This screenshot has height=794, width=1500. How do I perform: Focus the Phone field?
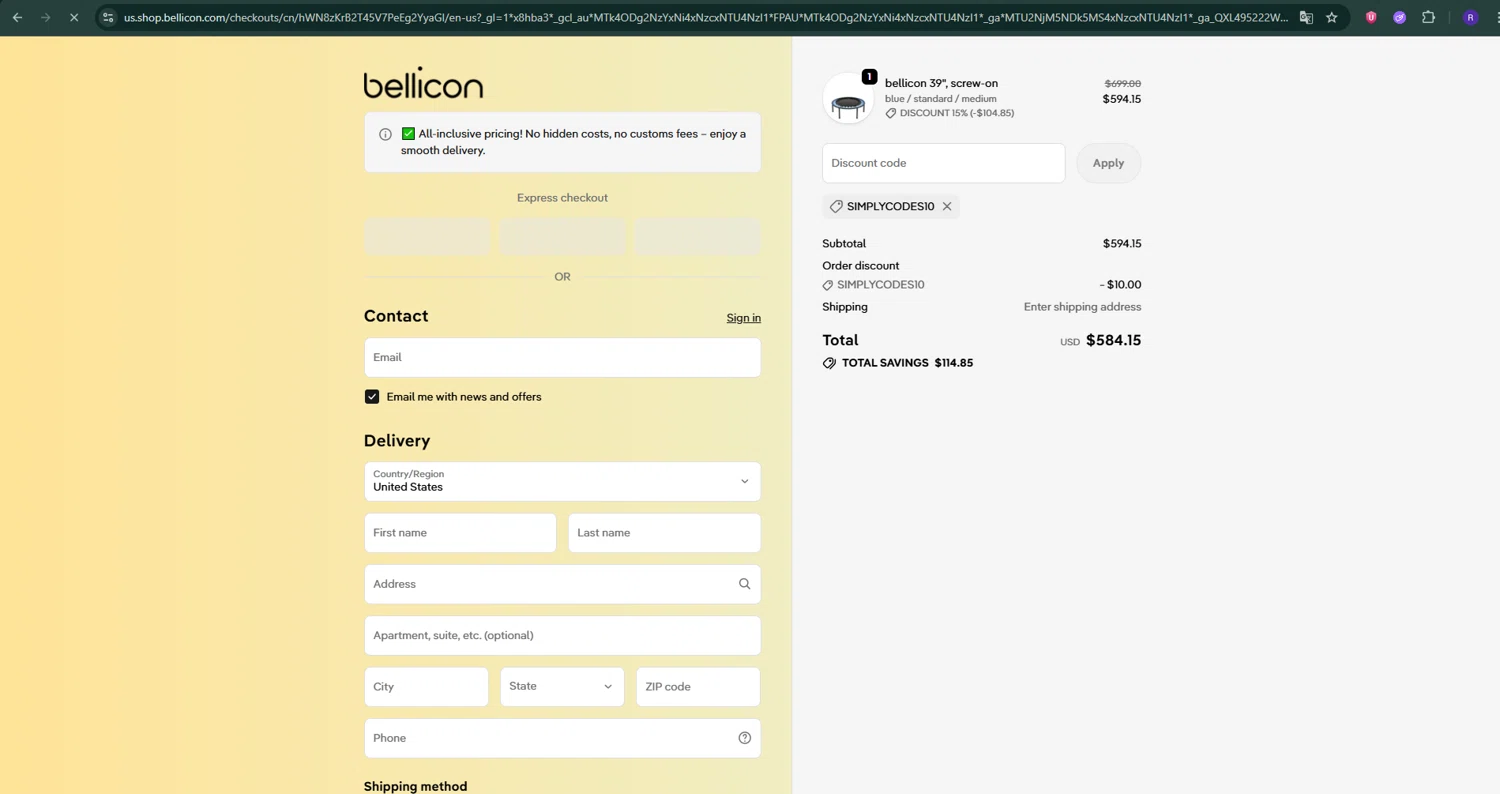point(562,738)
